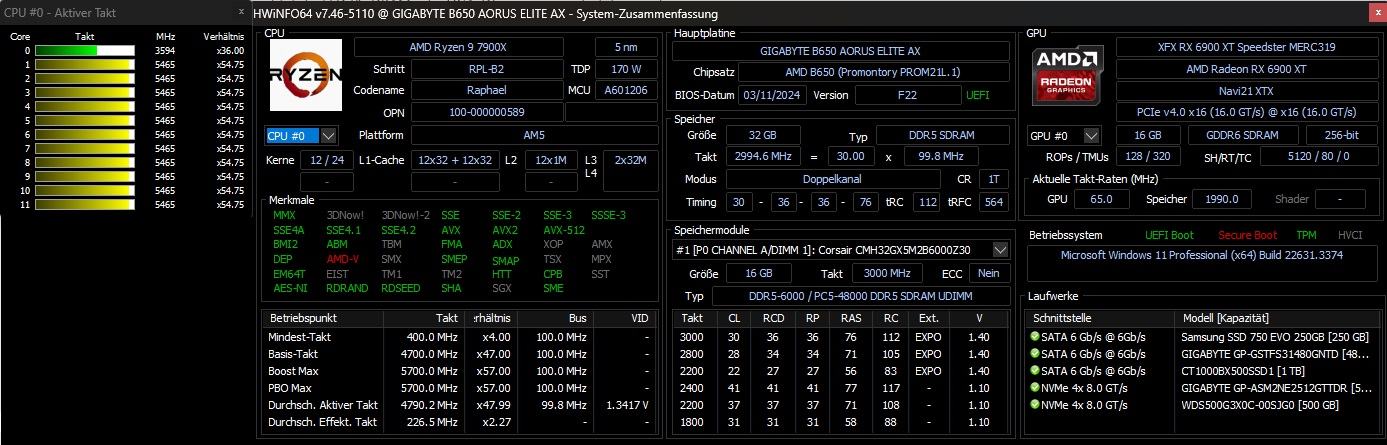Click VID value 1.3417 V
The image size is (1387, 445).
629,405
